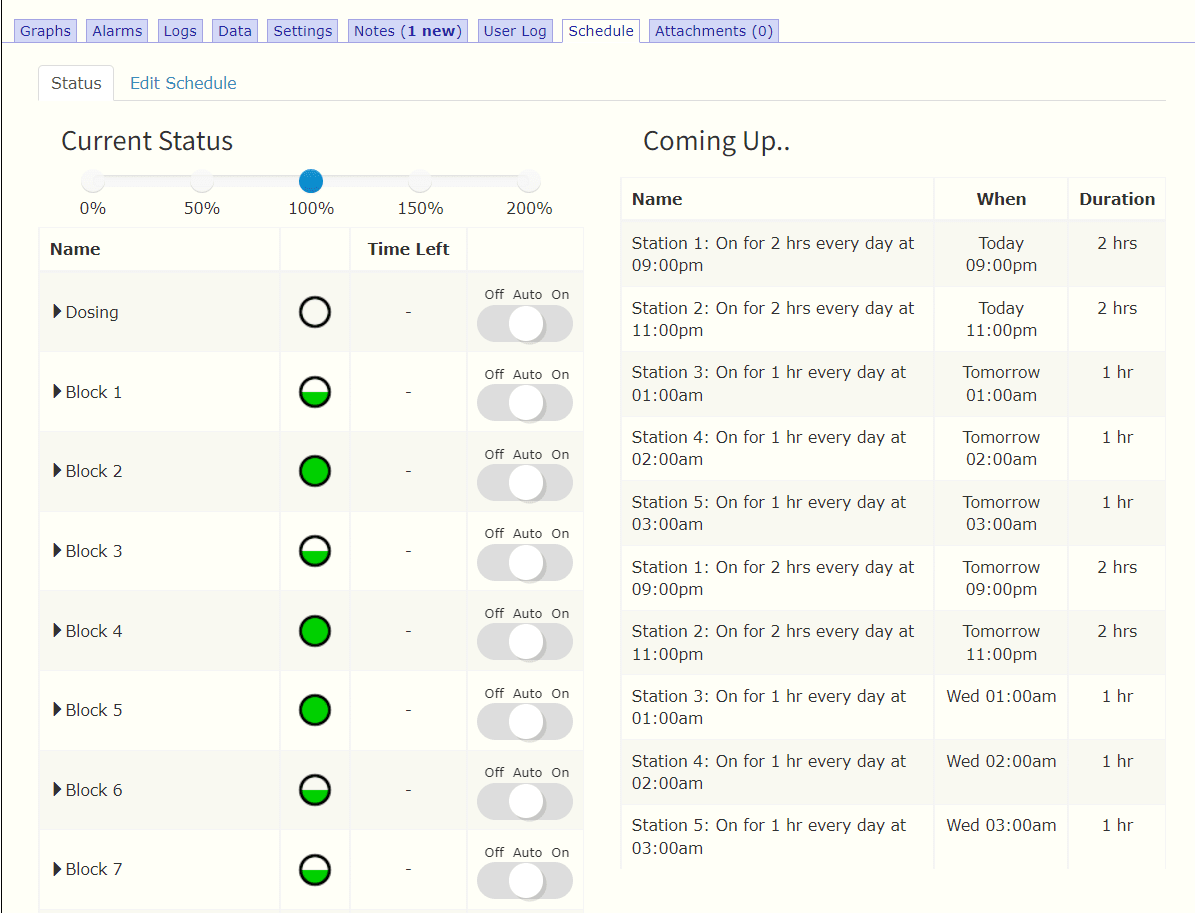Click the Block 3 half-filled status icon
This screenshot has height=913, width=1195.
tap(315, 551)
